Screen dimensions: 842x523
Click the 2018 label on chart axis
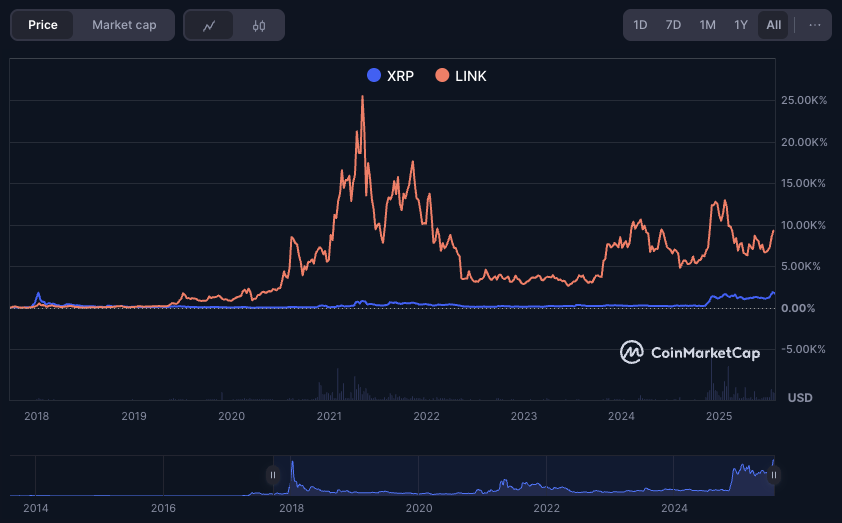(37, 416)
